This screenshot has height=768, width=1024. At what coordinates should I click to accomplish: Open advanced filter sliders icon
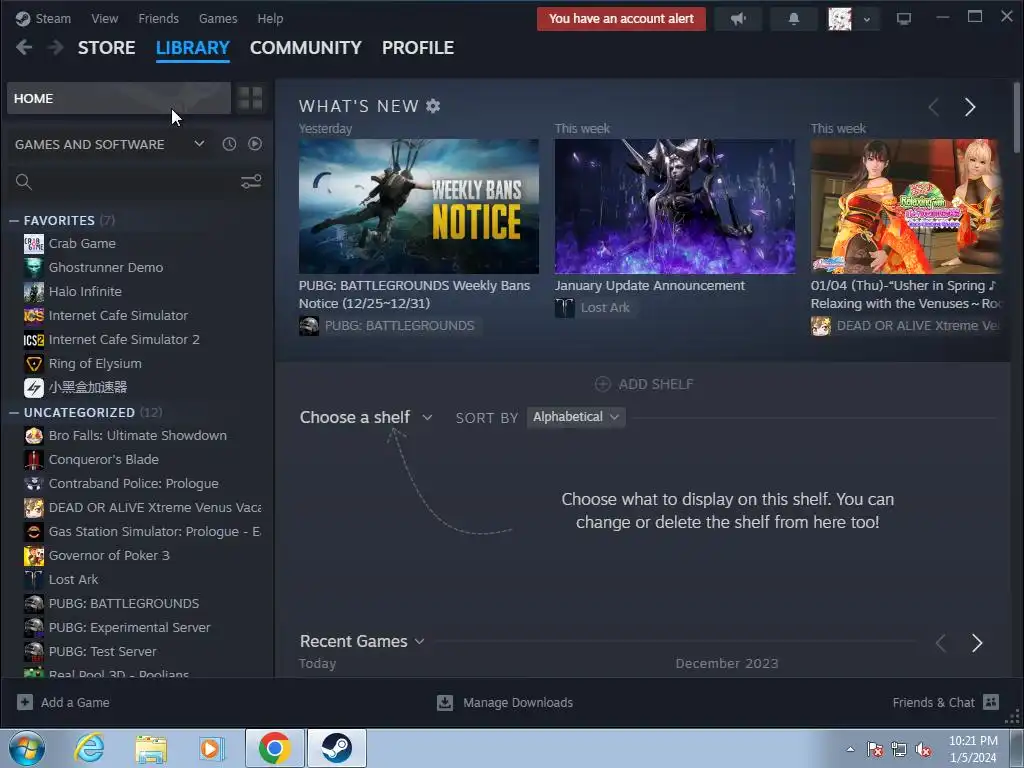tap(251, 182)
